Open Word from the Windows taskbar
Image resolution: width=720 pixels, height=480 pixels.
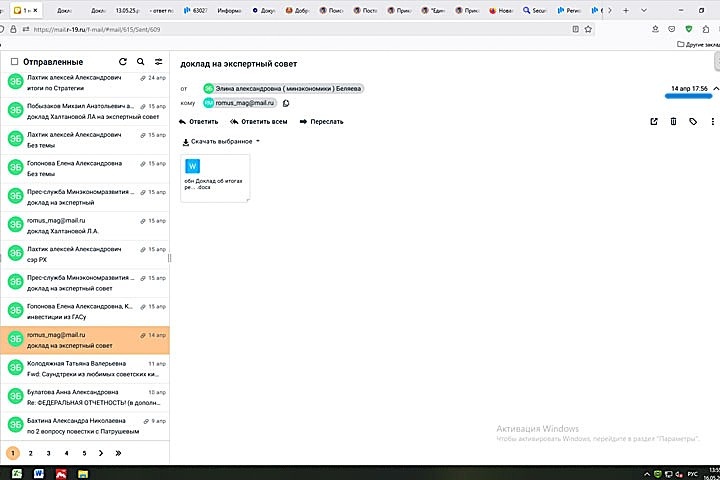pyautogui.click(x=39, y=474)
